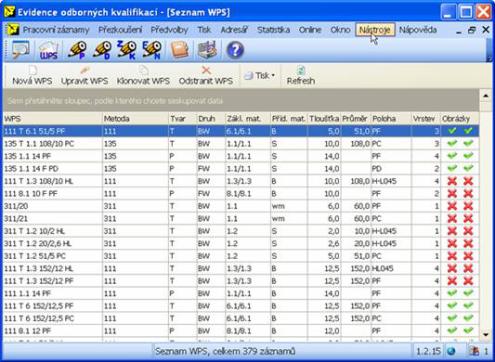Screen dimensions: 495x362
Task: Open the Online menu
Action: (310, 30)
